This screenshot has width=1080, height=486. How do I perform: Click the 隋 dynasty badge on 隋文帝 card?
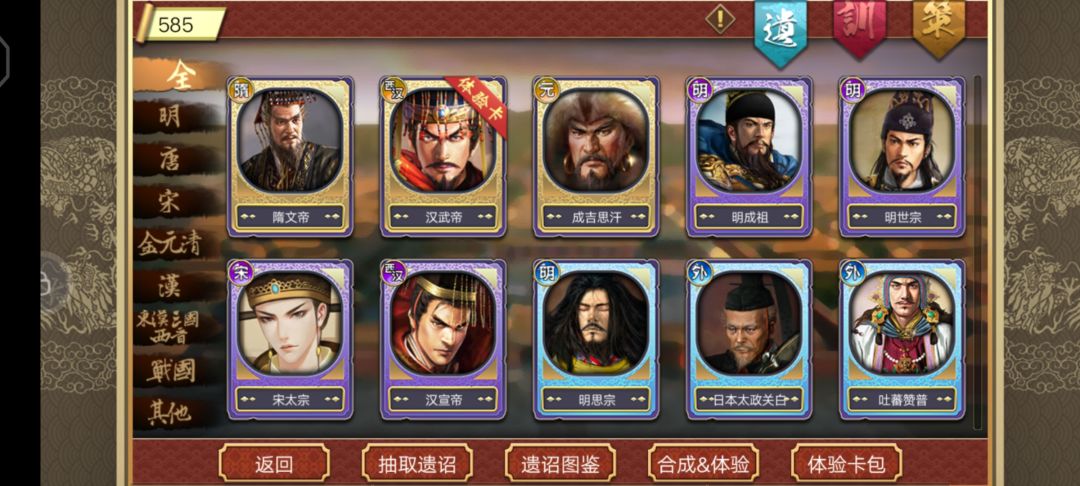pyautogui.click(x=241, y=90)
